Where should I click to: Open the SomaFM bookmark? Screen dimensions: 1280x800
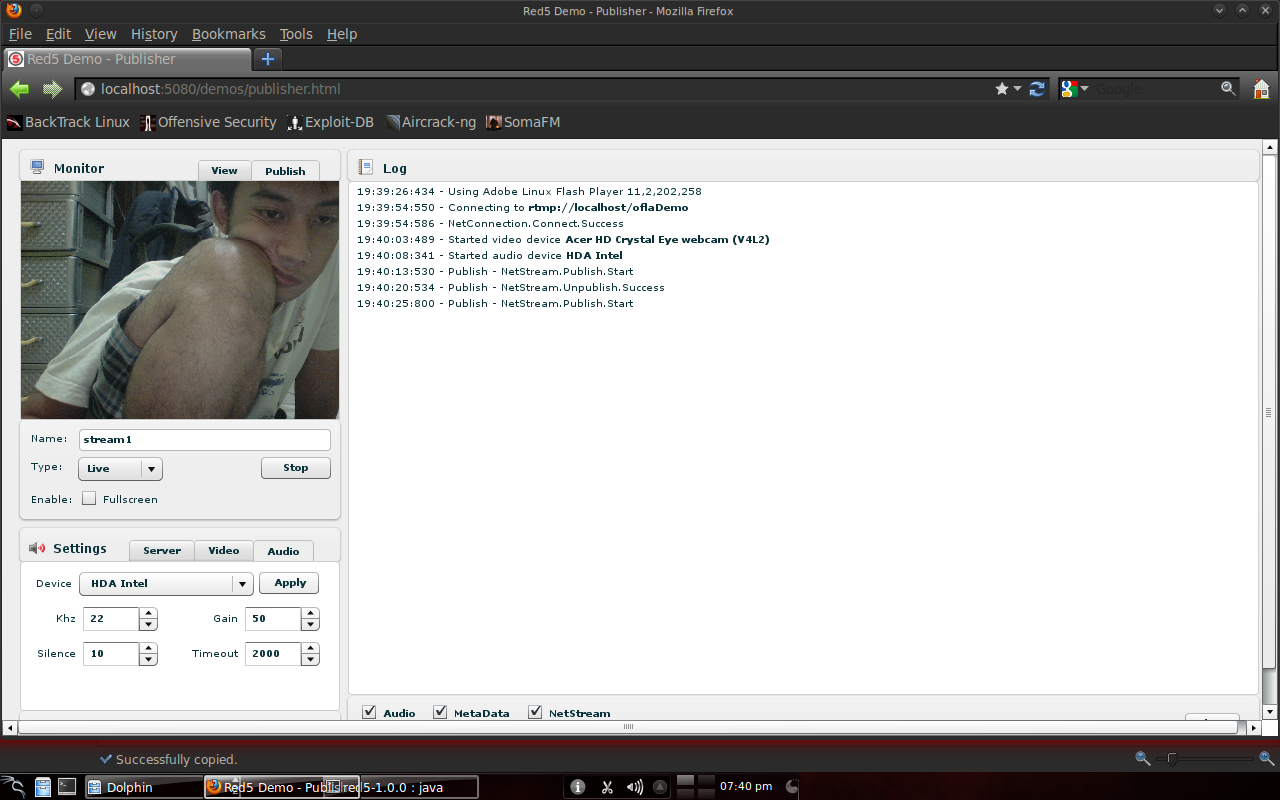(x=523, y=122)
